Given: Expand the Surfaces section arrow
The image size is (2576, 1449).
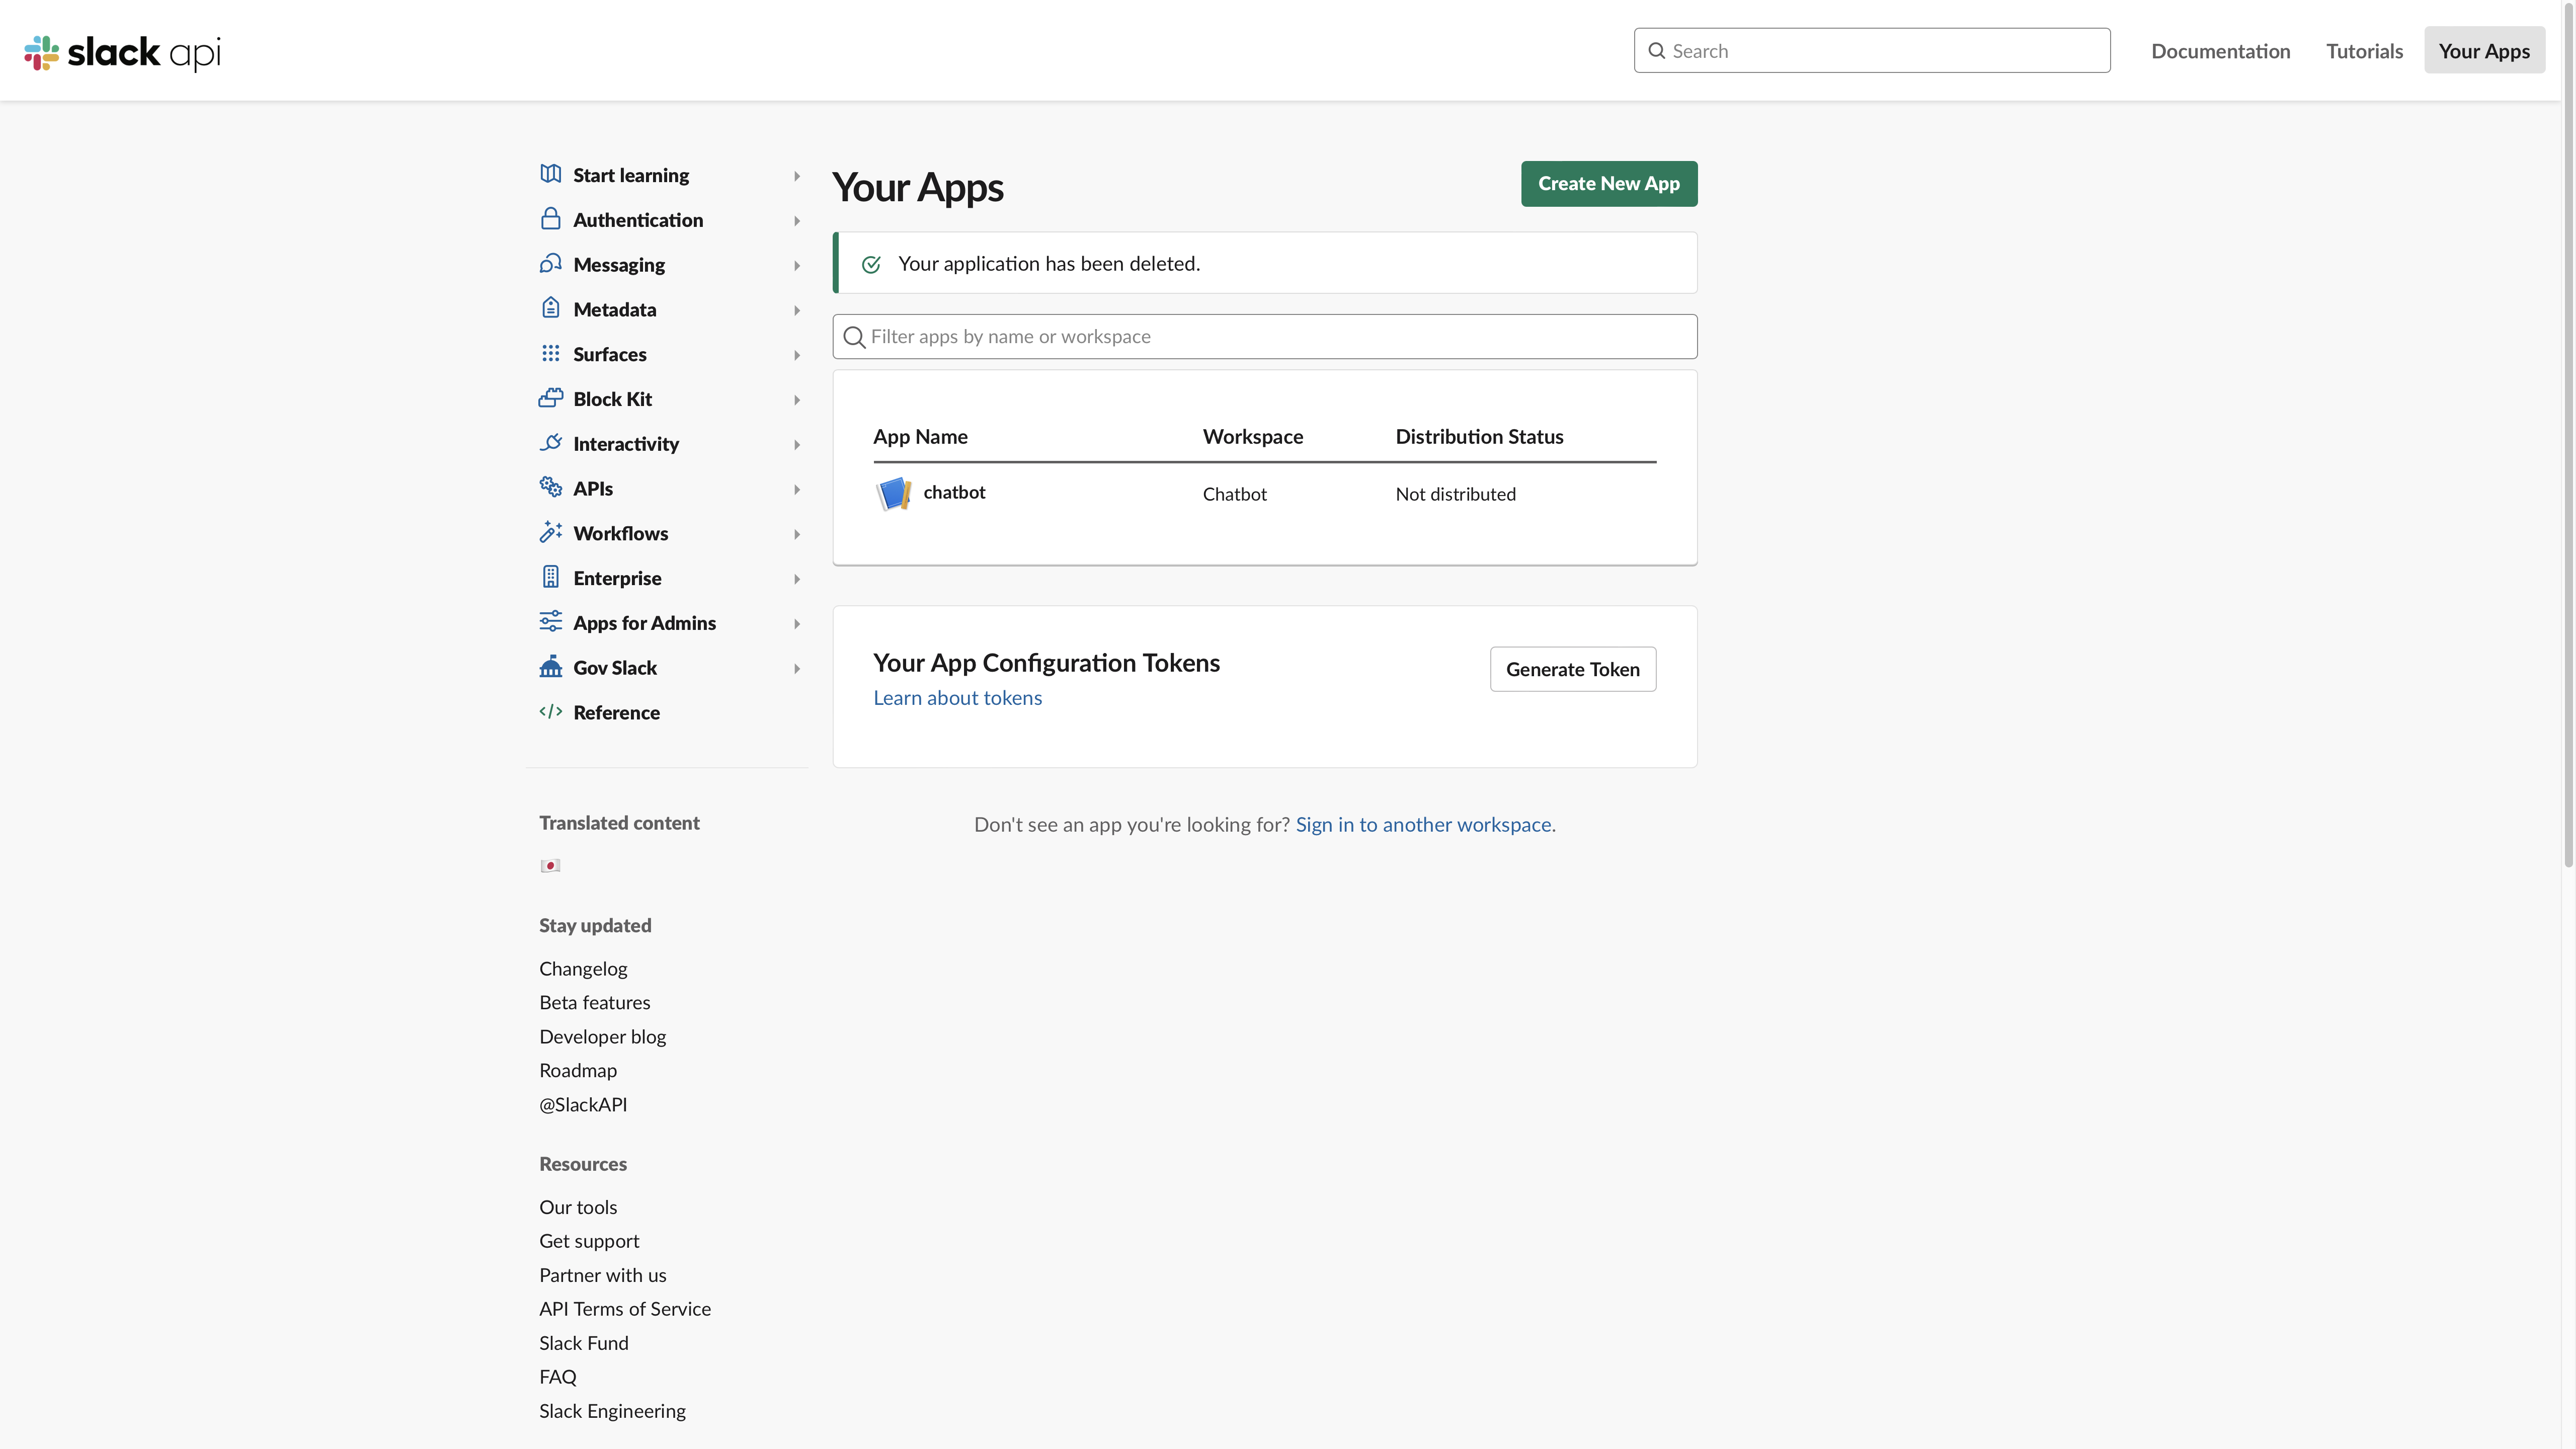Looking at the screenshot, I should coord(797,355).
